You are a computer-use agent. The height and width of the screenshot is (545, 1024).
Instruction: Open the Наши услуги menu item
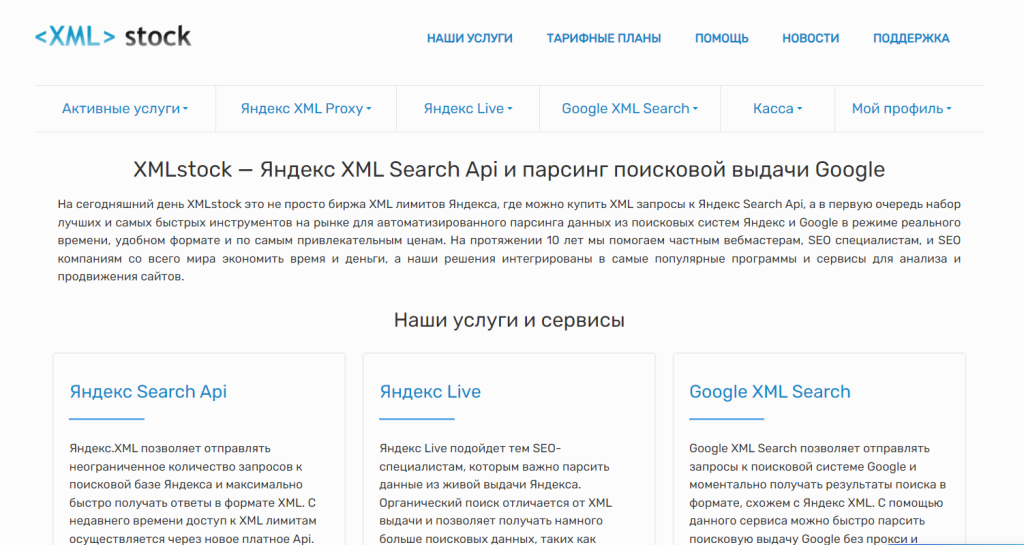470,39
